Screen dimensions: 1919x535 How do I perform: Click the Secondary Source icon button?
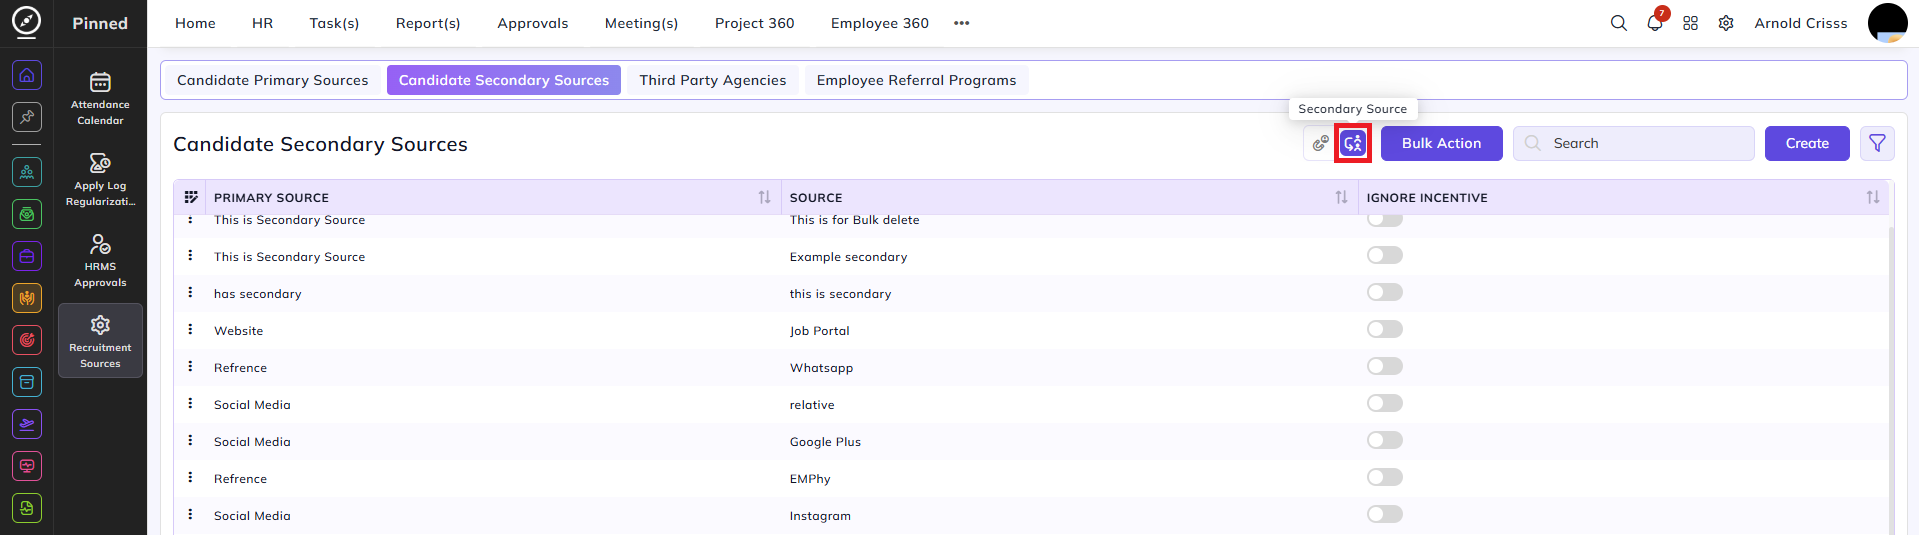[x=1353, y=143]
